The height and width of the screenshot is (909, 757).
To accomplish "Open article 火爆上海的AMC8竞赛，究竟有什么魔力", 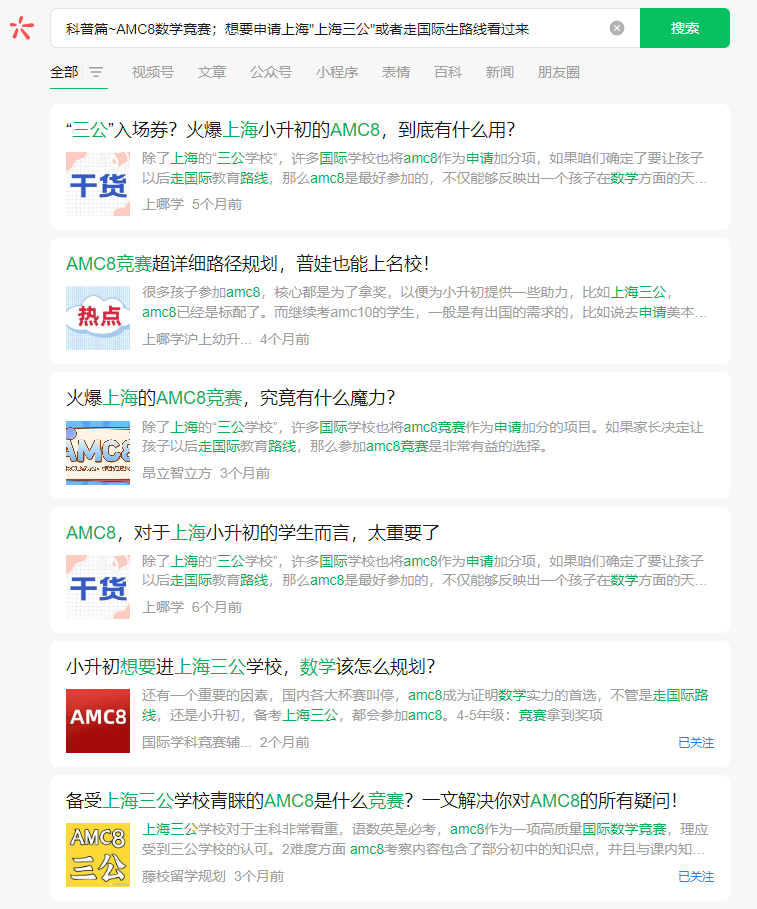I will coord(231,398).
